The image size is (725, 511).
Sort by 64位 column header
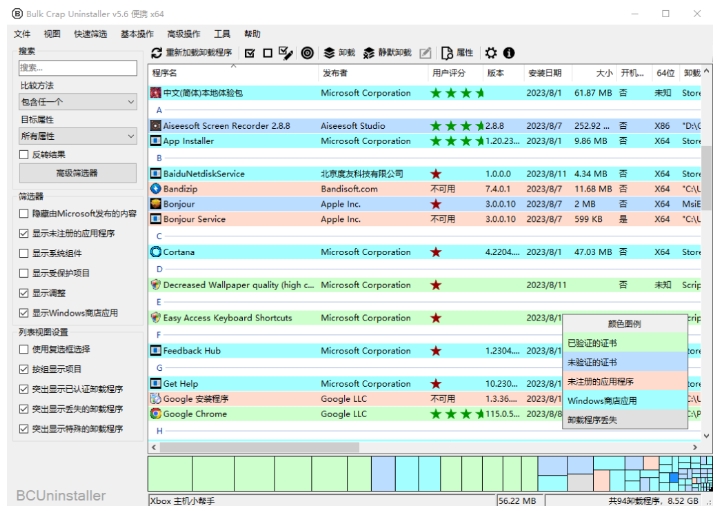tap(665, 73)
